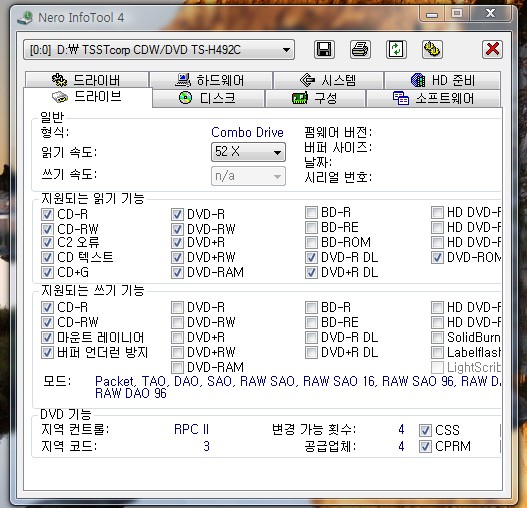Select the HD 준비 tab
Viewport: 527px width, 508px height.
pyautogui.click(x=442, y=80)
